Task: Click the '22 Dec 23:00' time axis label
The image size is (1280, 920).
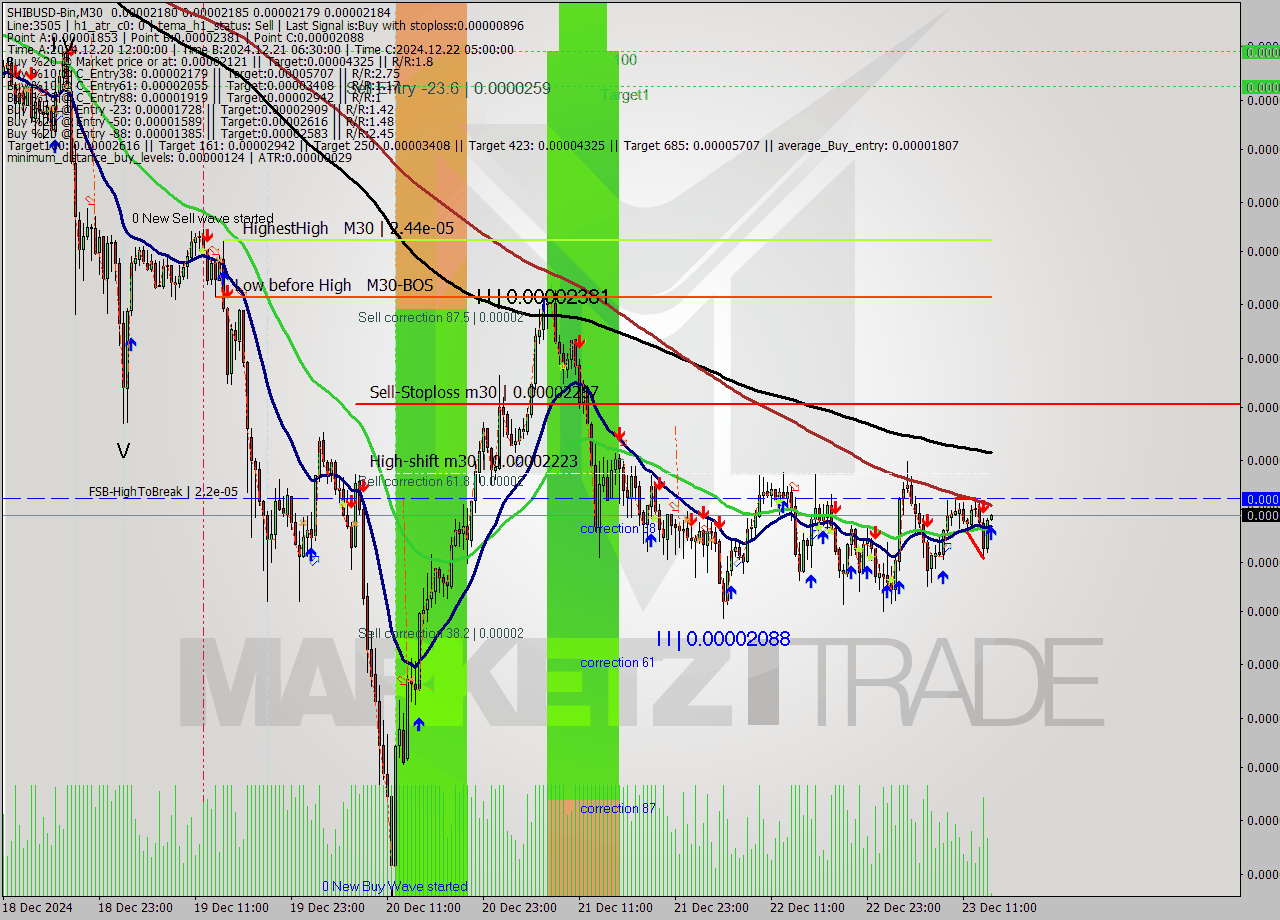Action: point(903,908)
